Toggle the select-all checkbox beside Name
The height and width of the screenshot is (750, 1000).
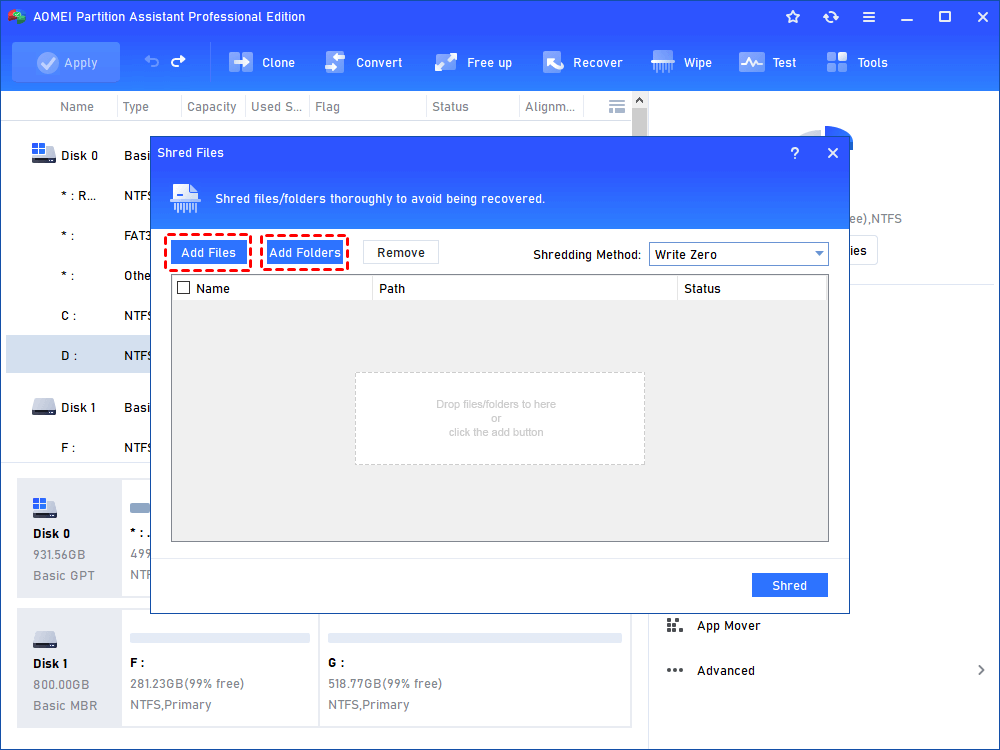tap(183, 288)
